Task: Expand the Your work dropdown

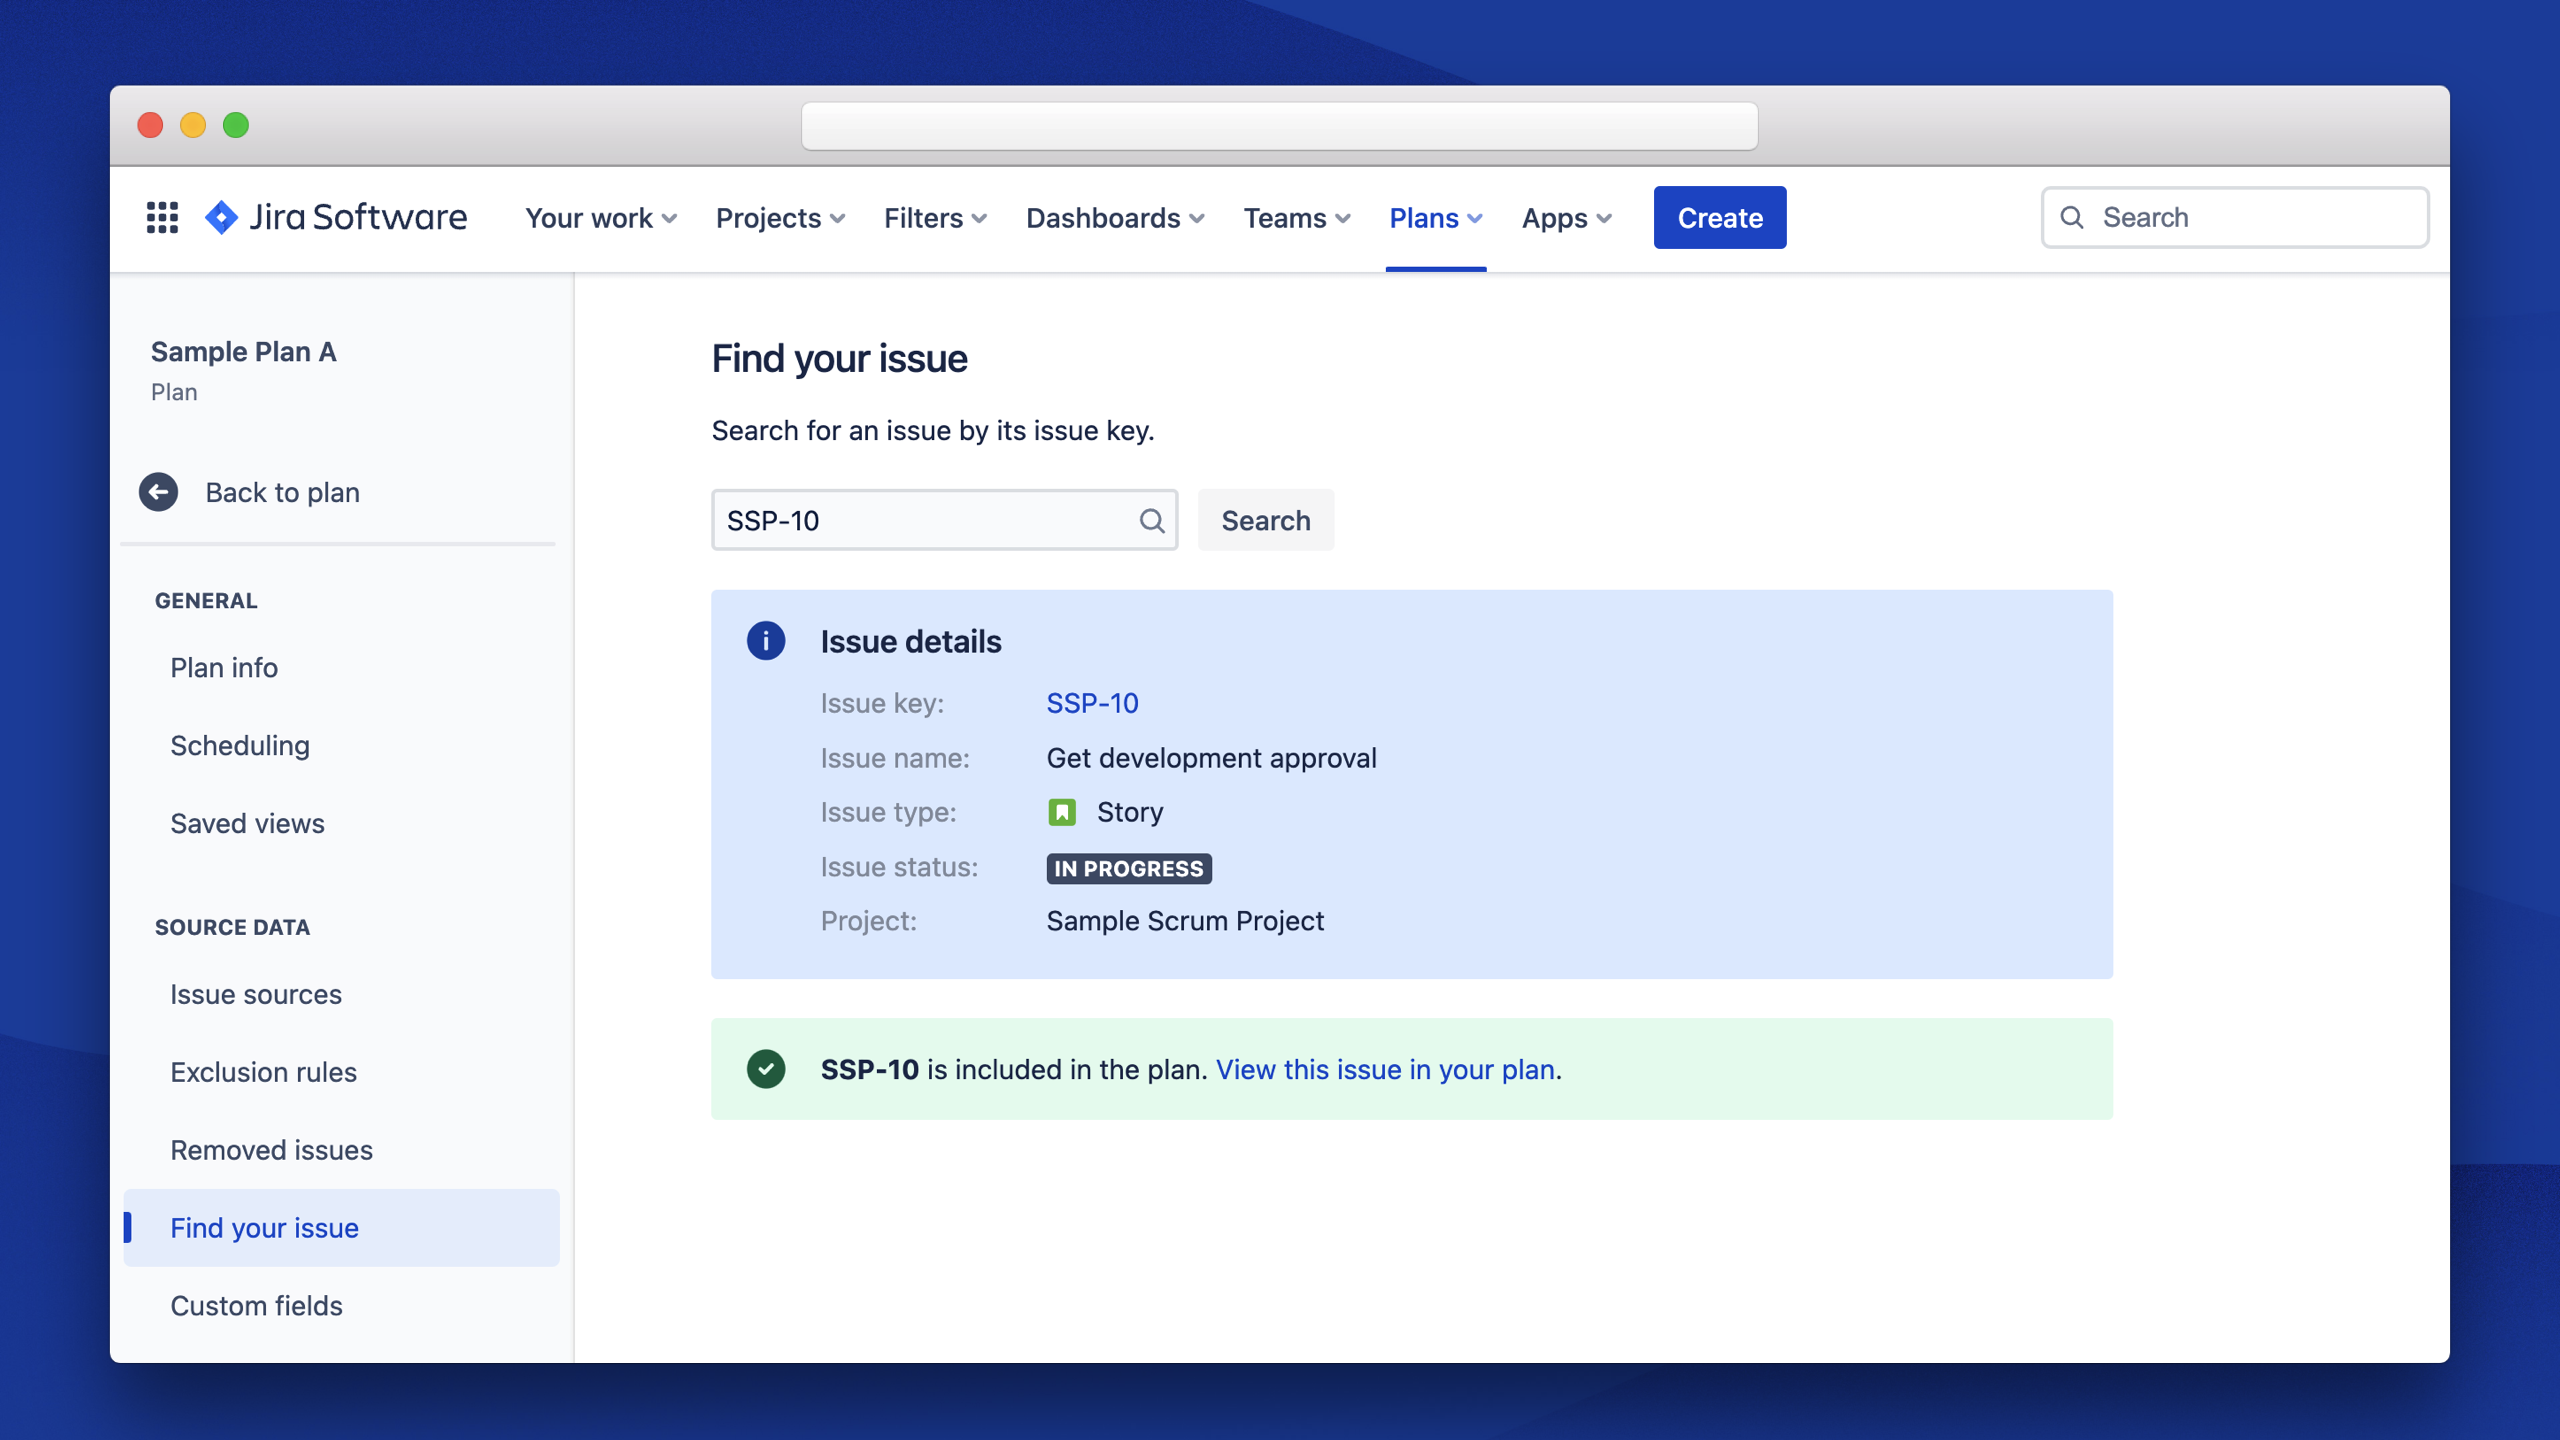Action: 601,217
